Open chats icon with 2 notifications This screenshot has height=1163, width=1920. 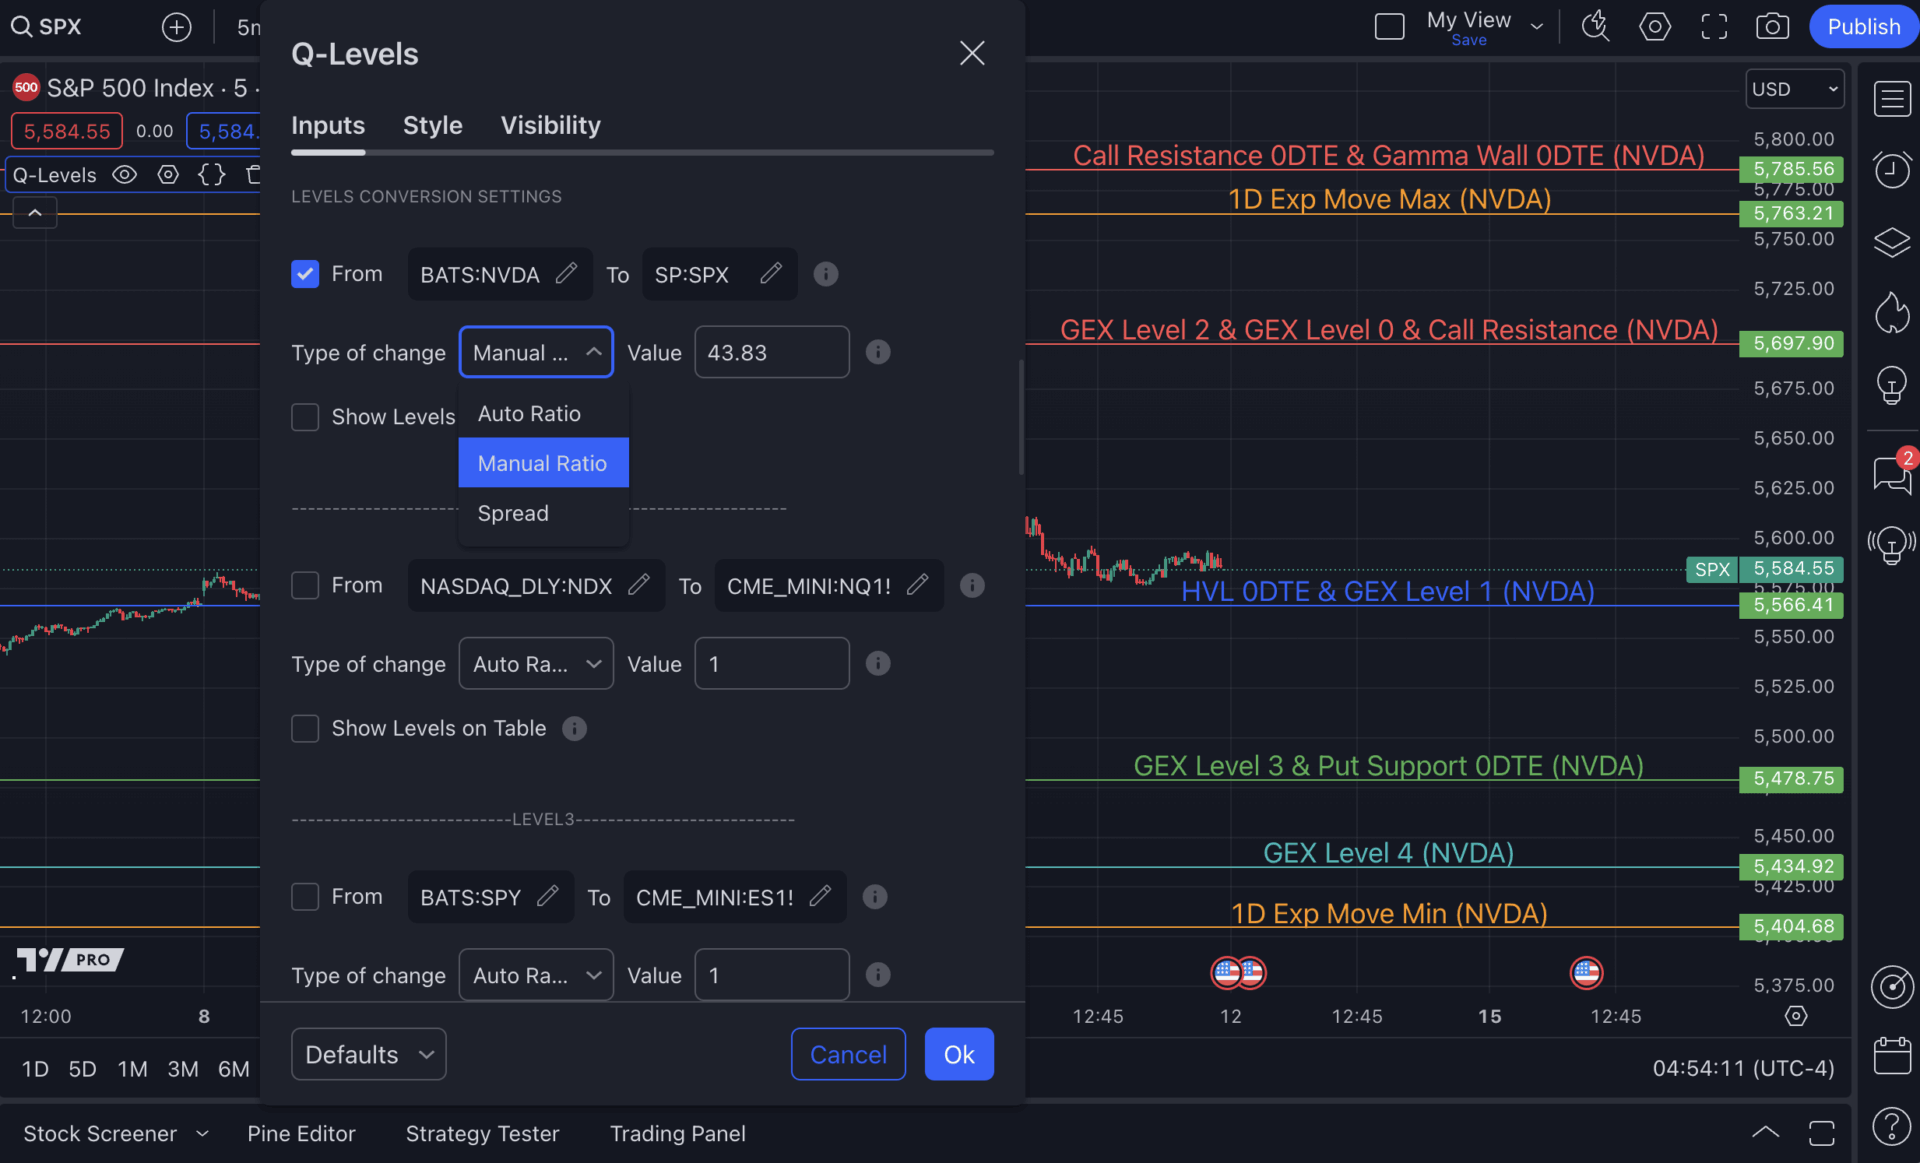[1892, 473]
